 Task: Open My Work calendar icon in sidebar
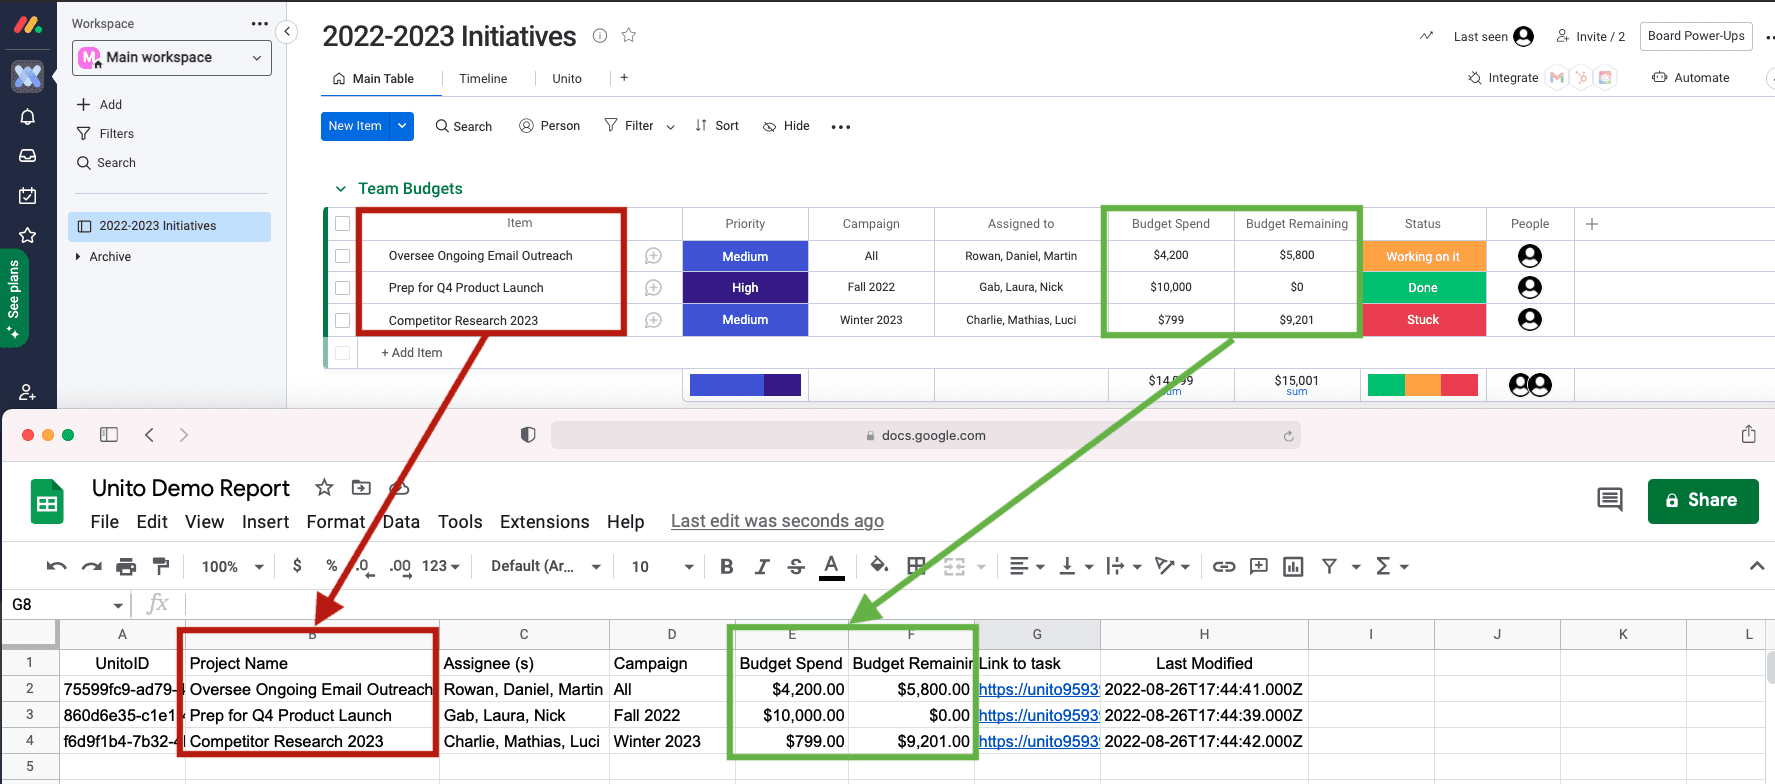[x=28, y=196]
